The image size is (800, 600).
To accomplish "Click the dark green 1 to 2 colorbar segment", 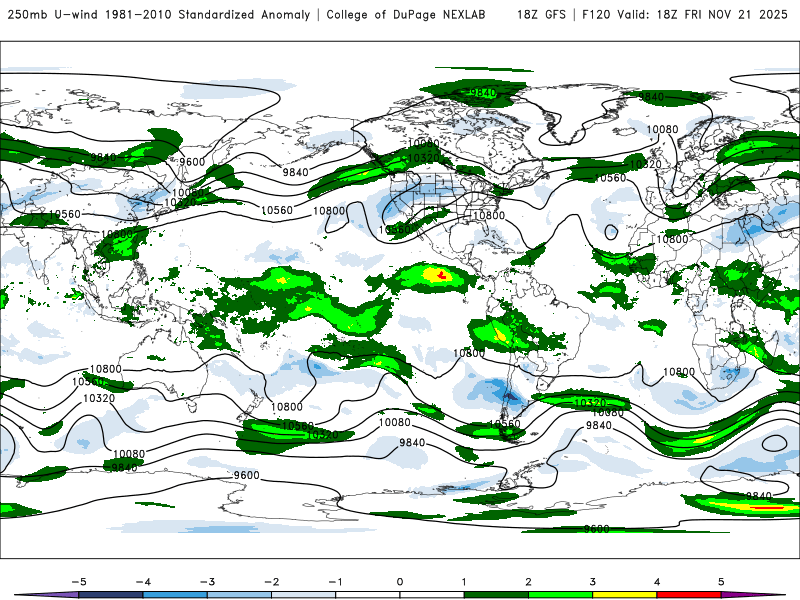I will tap(496, 595).
